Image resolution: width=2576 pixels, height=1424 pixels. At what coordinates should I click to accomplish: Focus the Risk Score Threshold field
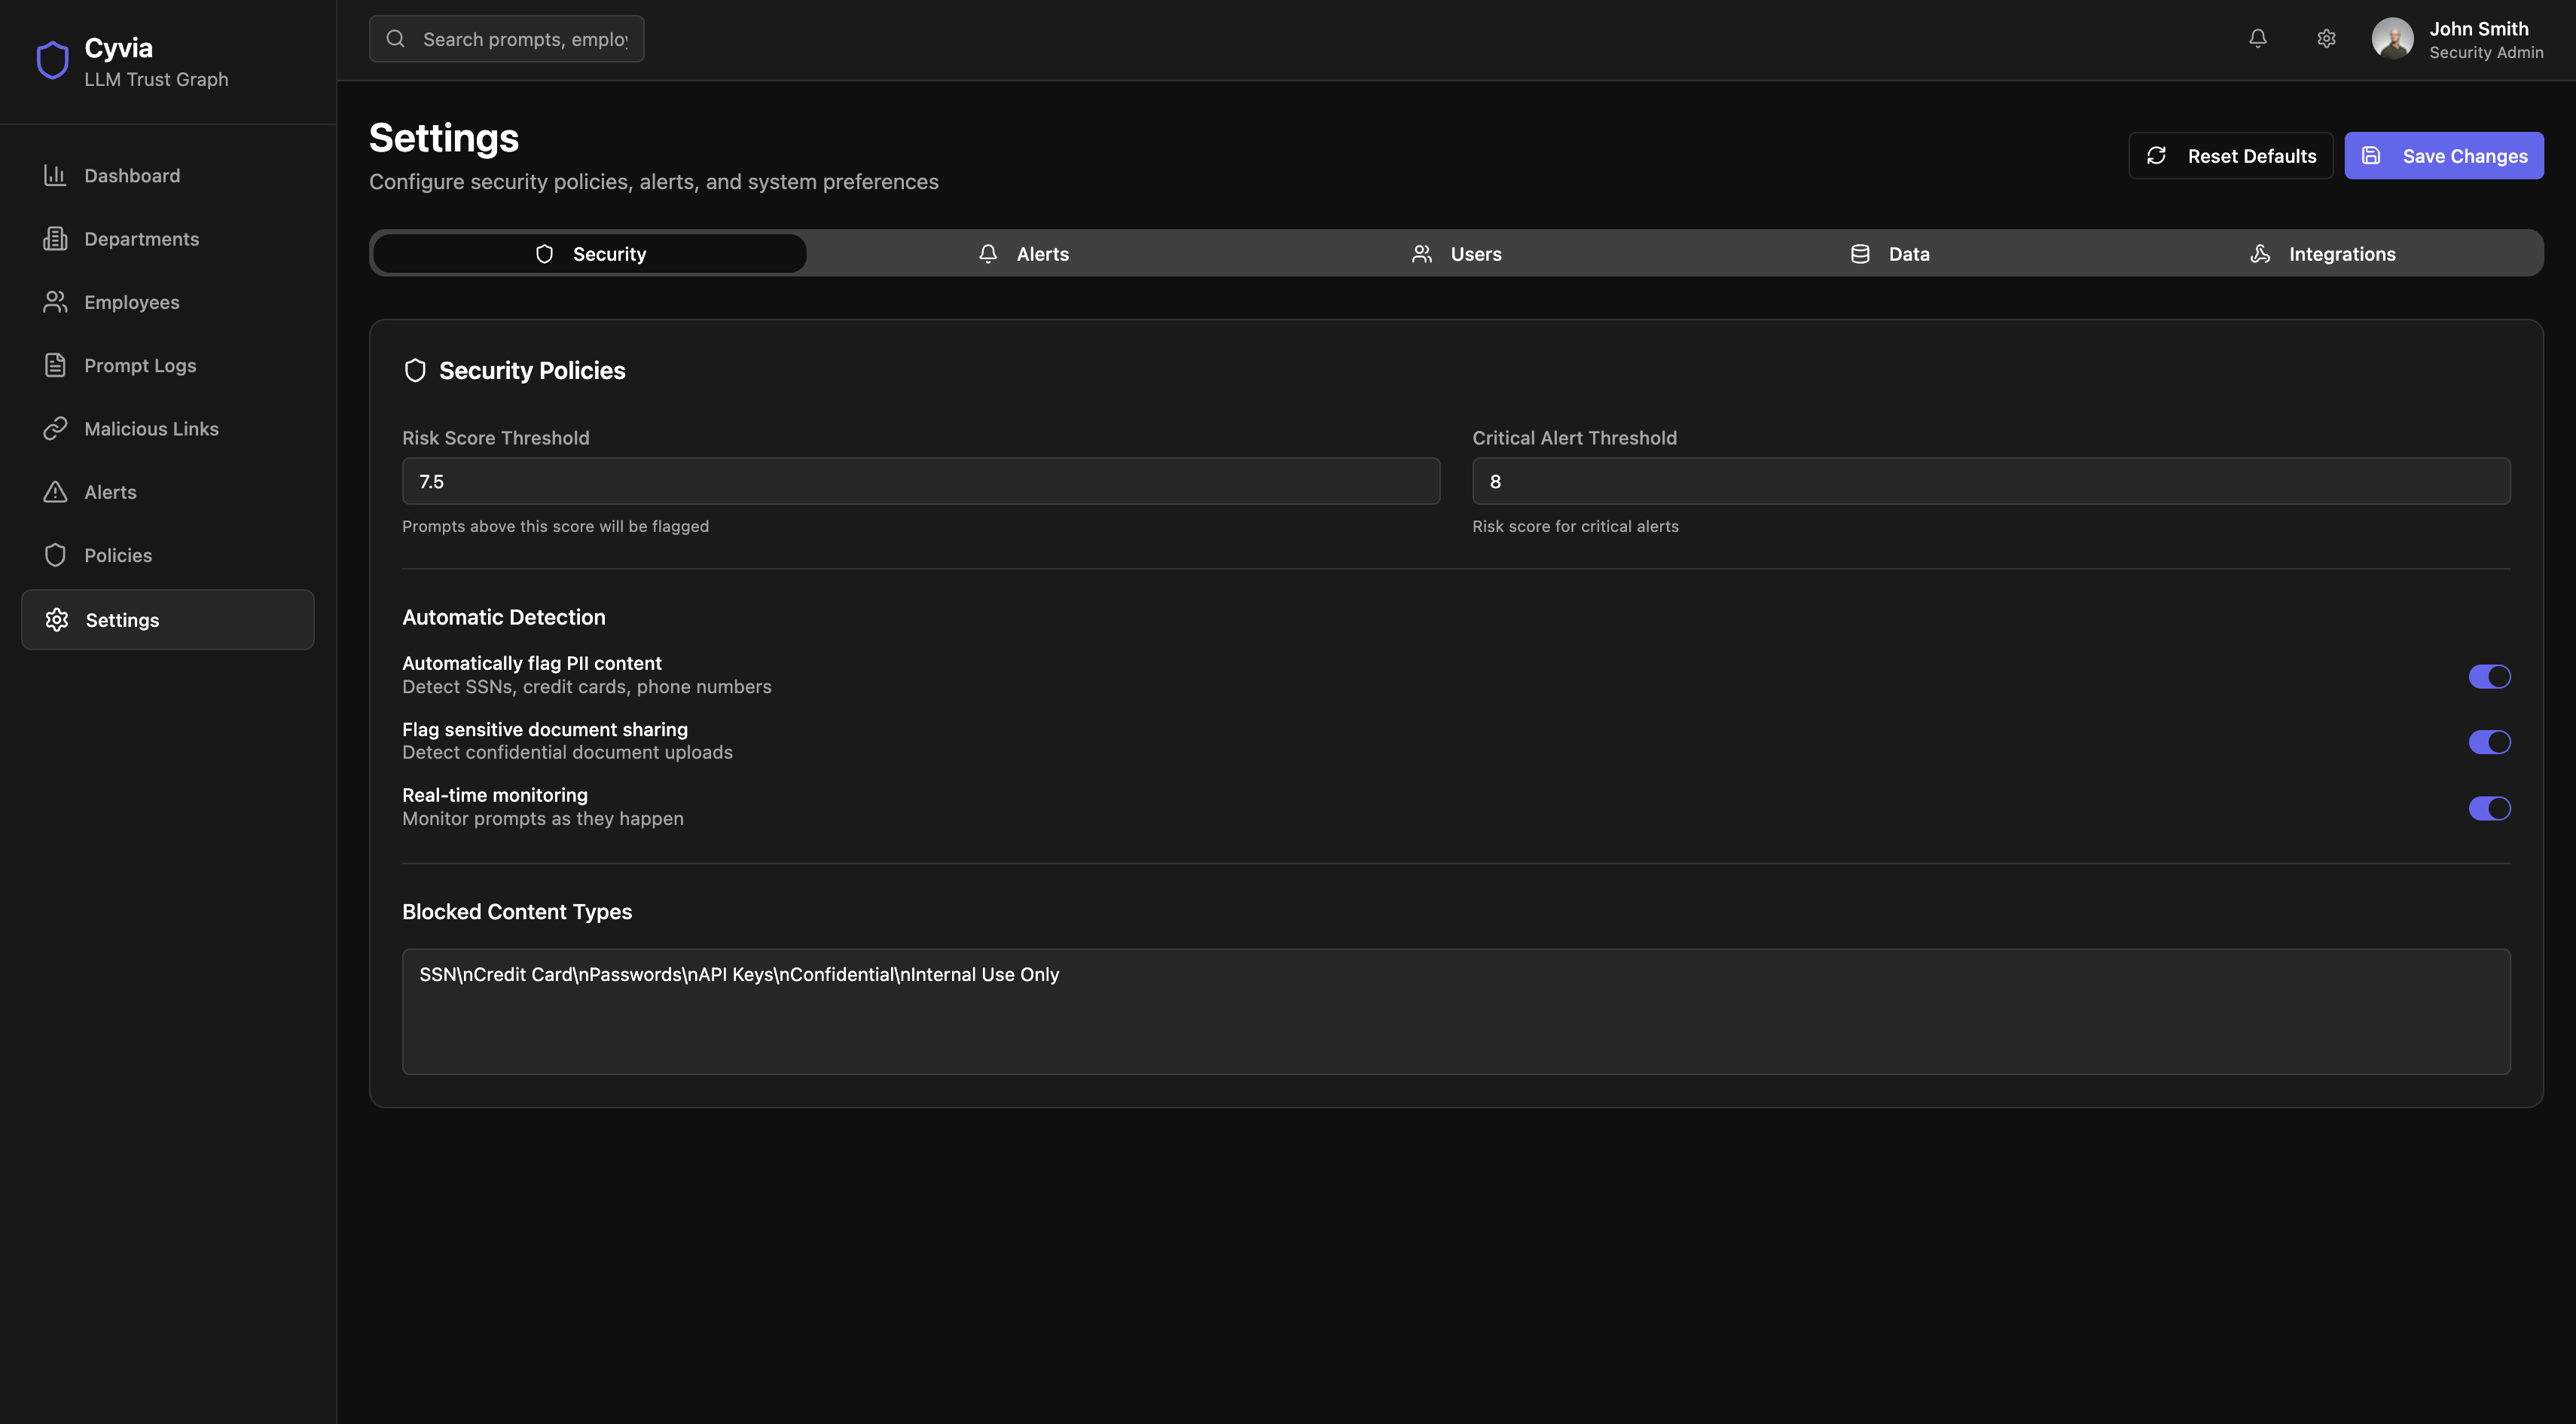click(920, 482)
